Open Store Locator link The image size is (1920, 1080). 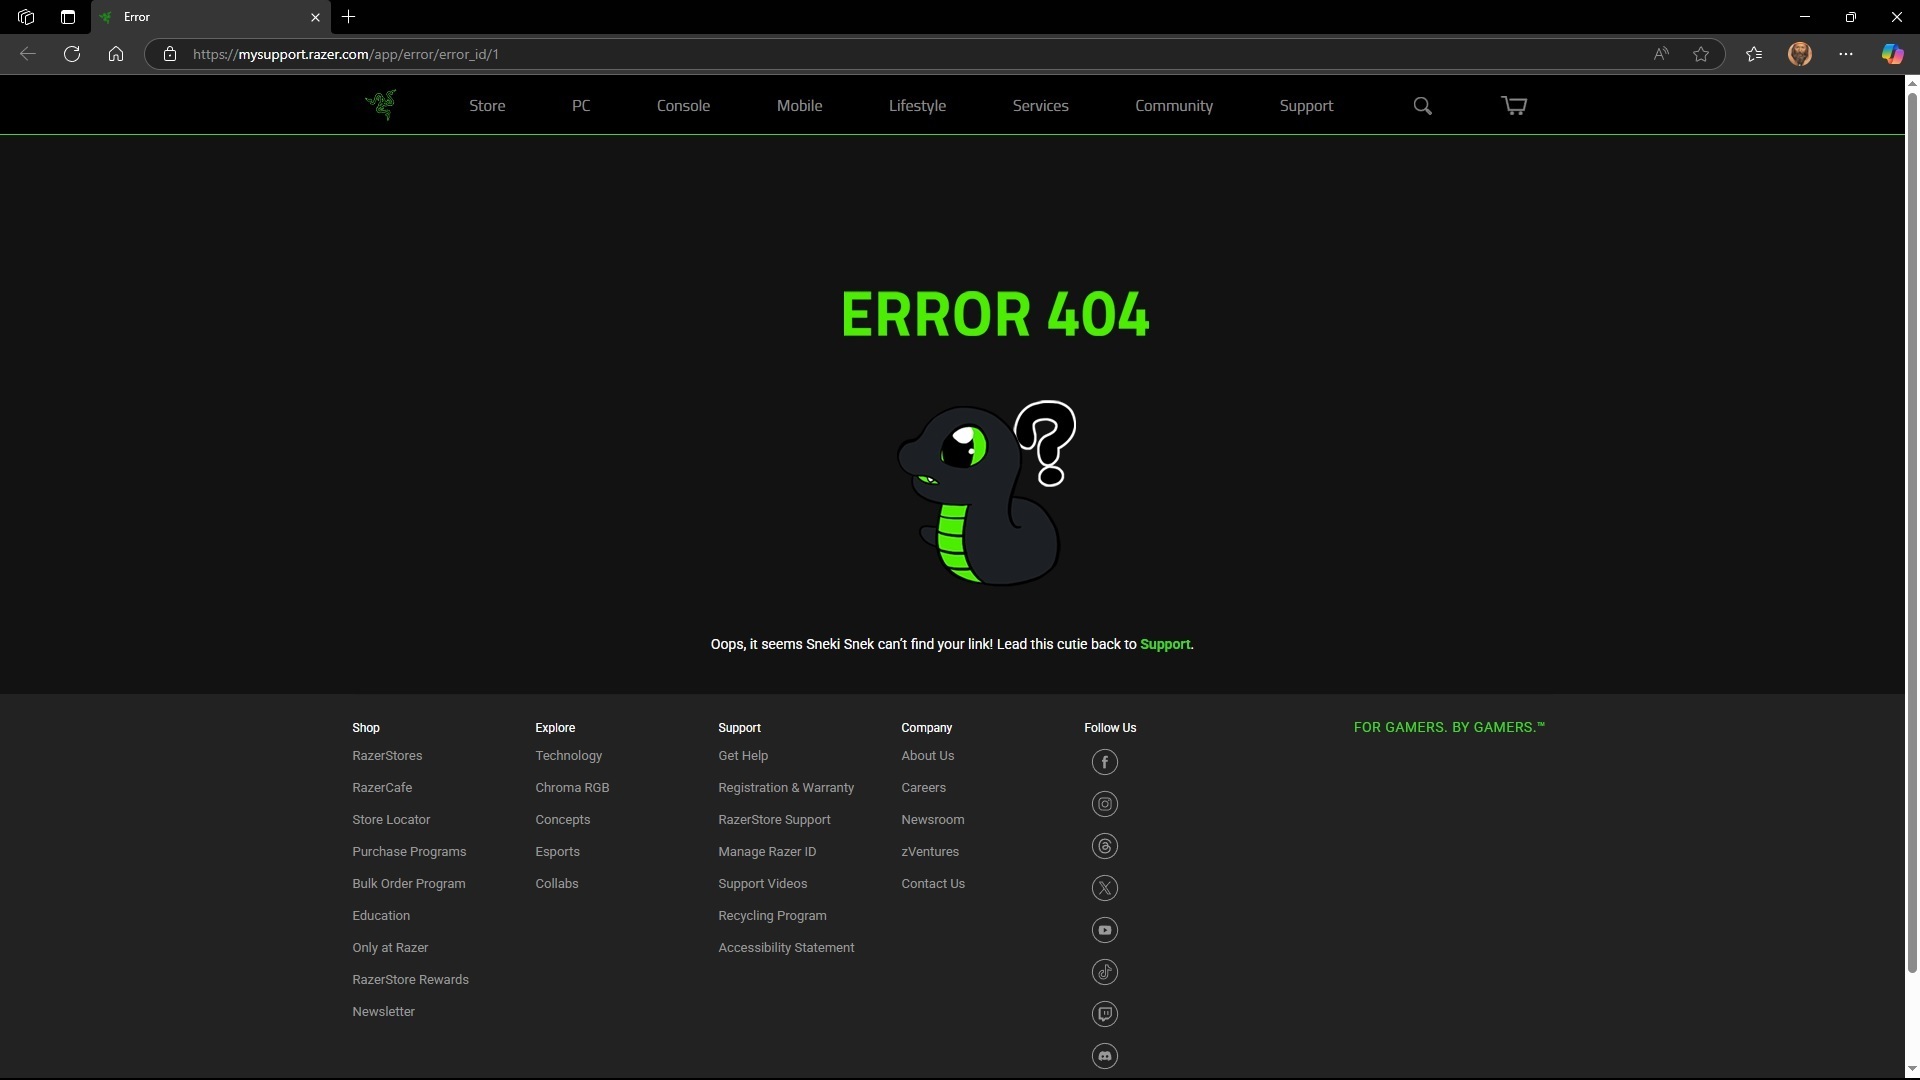pyautogui.click(x=391, y=820)
